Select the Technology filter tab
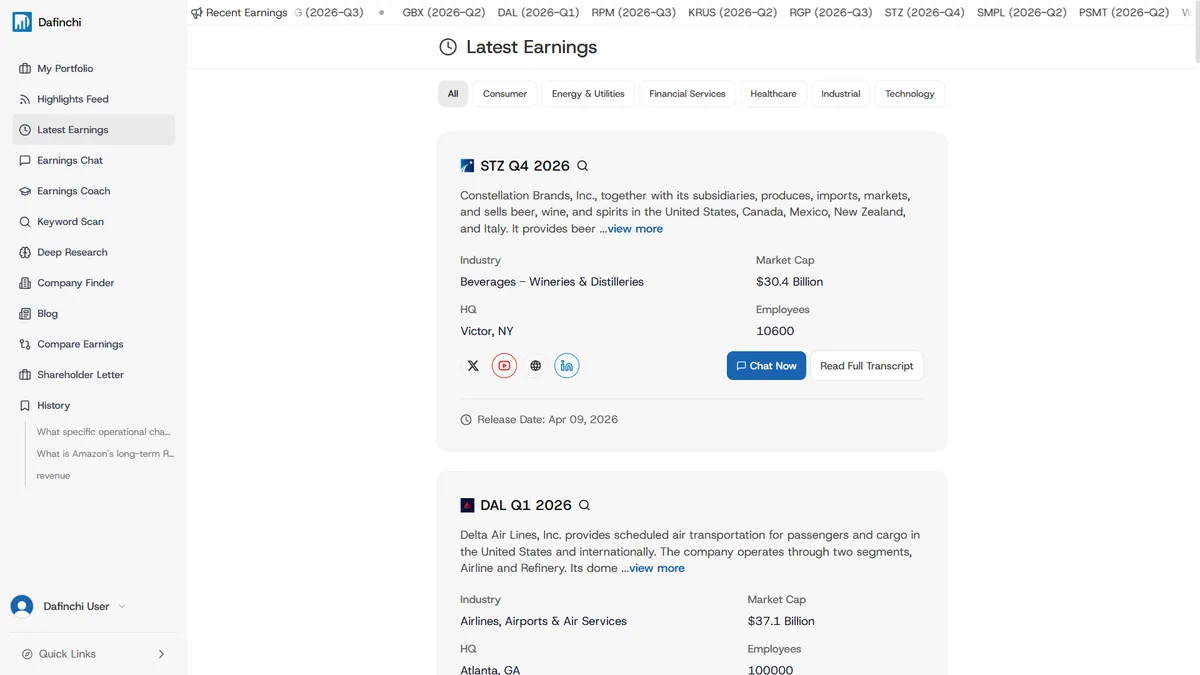 (x=910, y=94)
